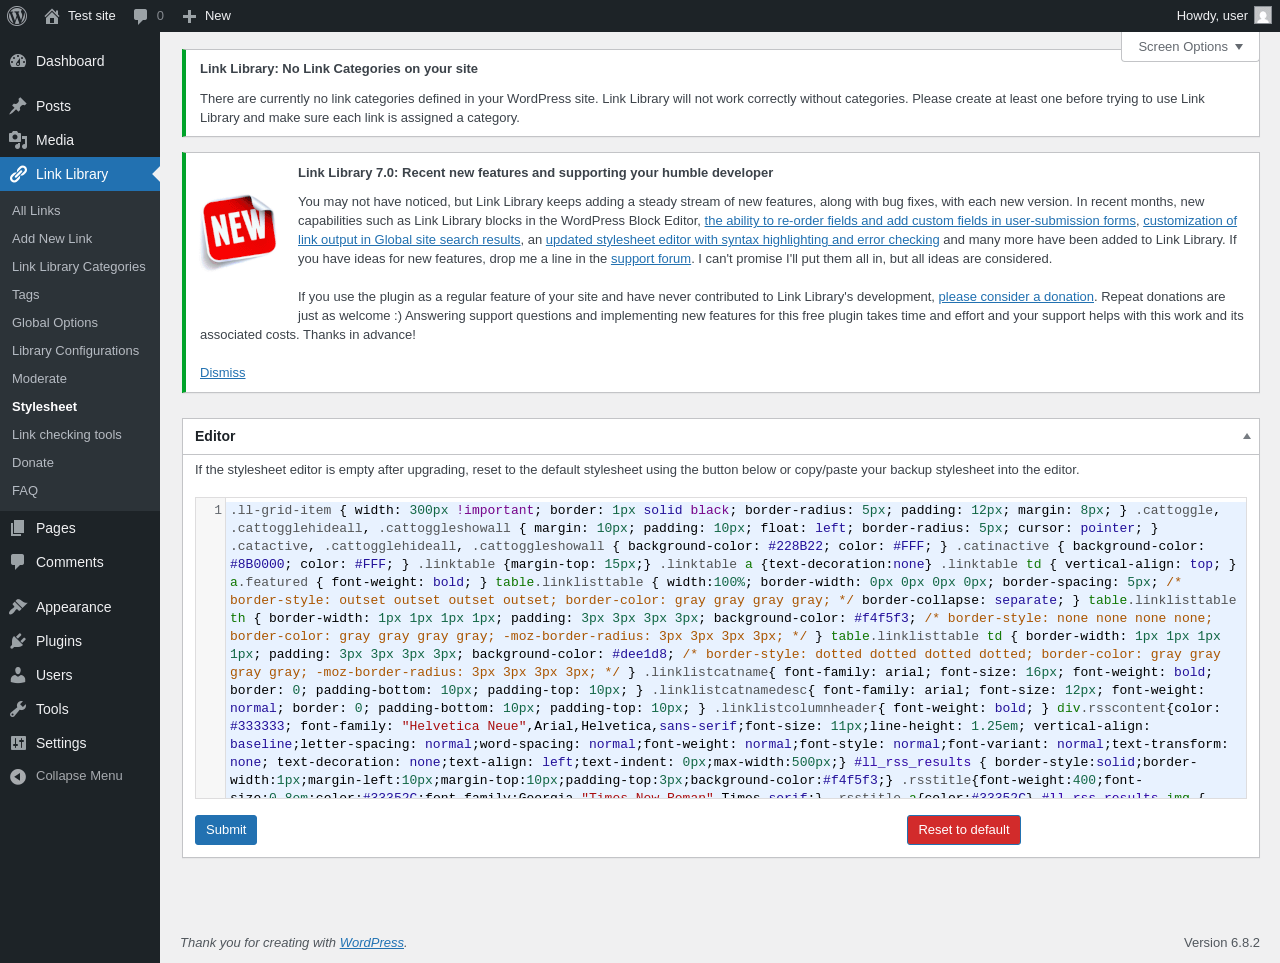Click the Dashboard gauge icon
The height and width of the screenshot is (963, 1280).
[x=18, y=61]
